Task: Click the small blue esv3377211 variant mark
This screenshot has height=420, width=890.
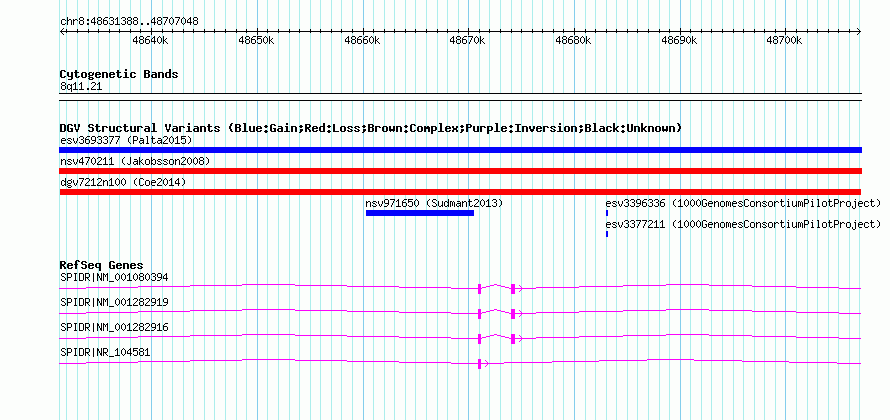Action: (x=607, y=234)
